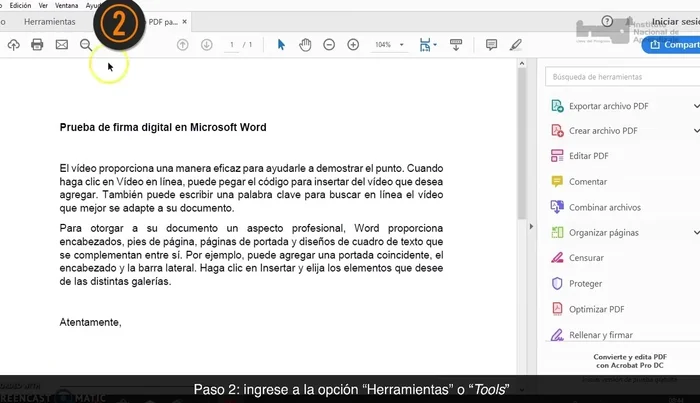Click the Editar PDF icon
Viewport: 700px width, 403px height.
click(x=557, y=156)
